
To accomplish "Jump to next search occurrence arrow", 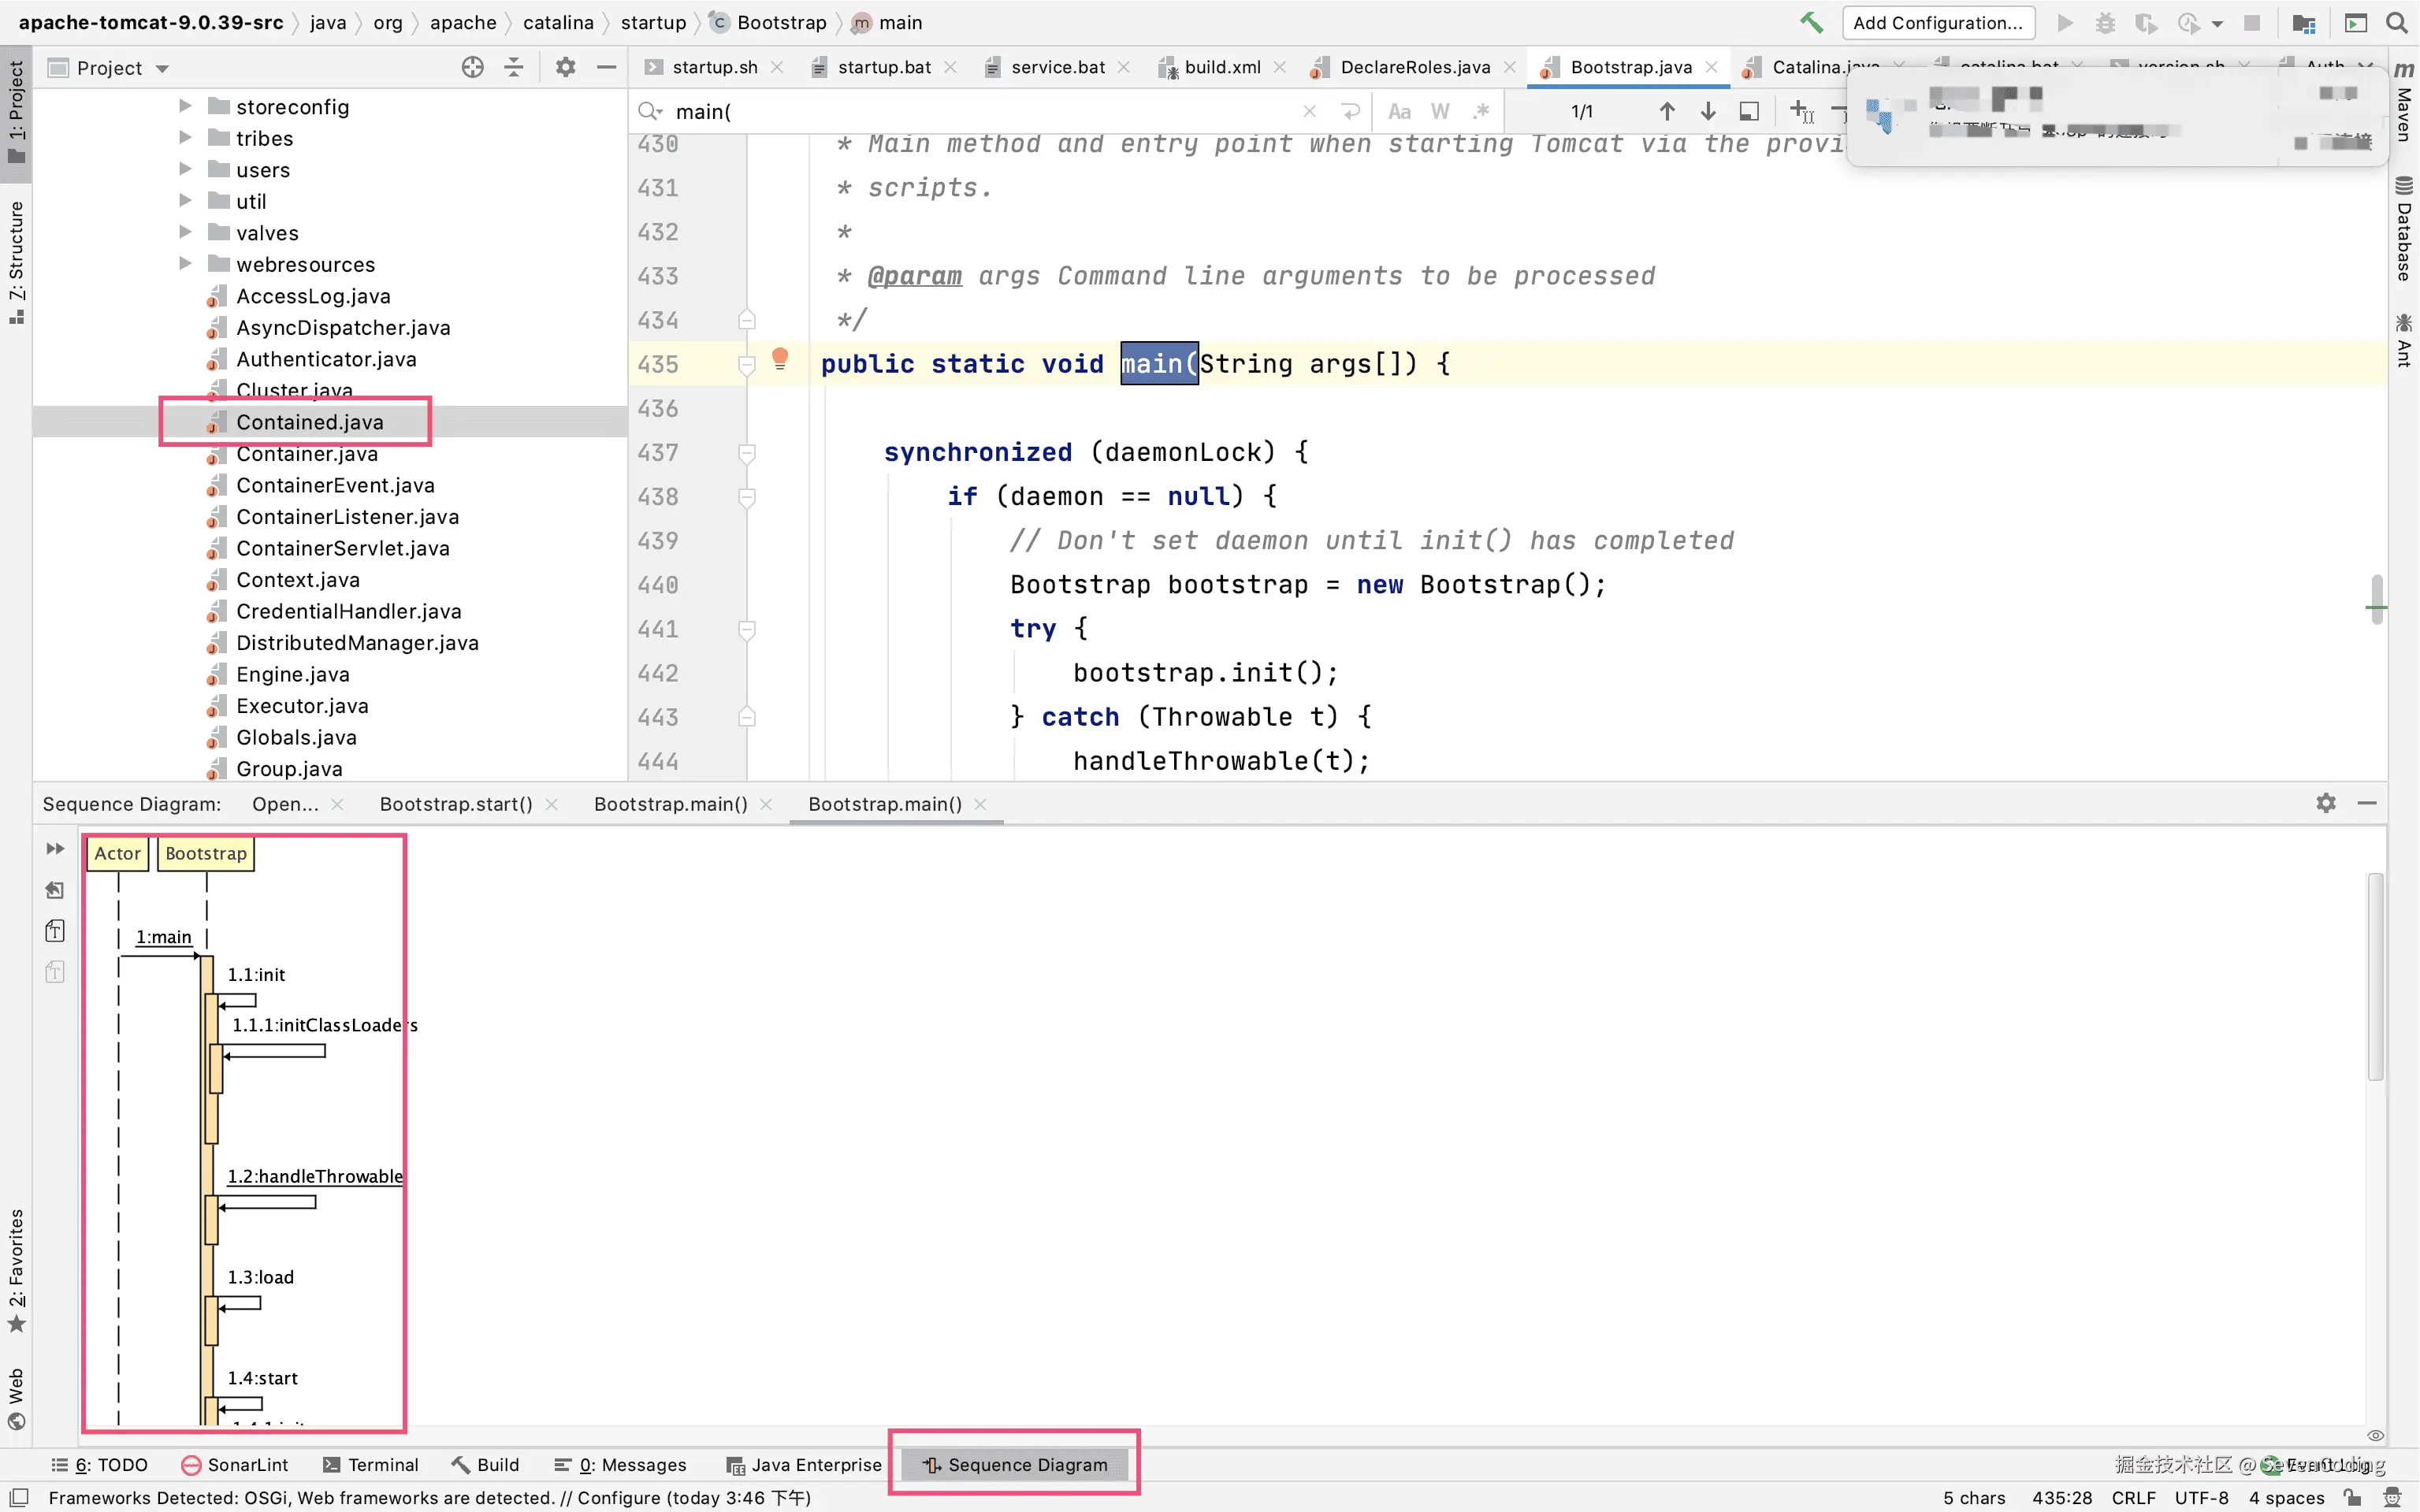I will [1708, 111].
